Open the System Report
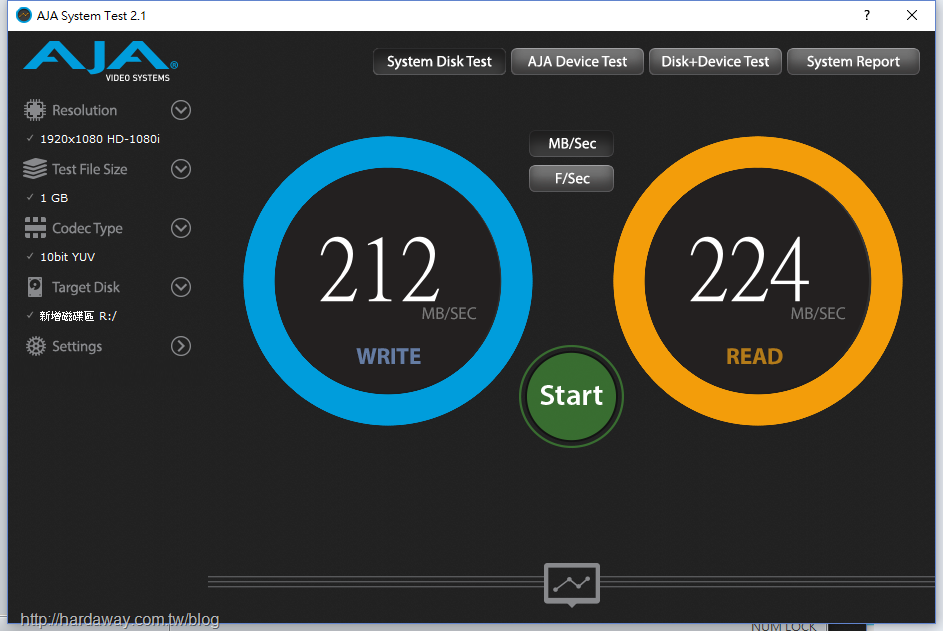The height and width of the screenshot is (631, 943). (853, 61)
